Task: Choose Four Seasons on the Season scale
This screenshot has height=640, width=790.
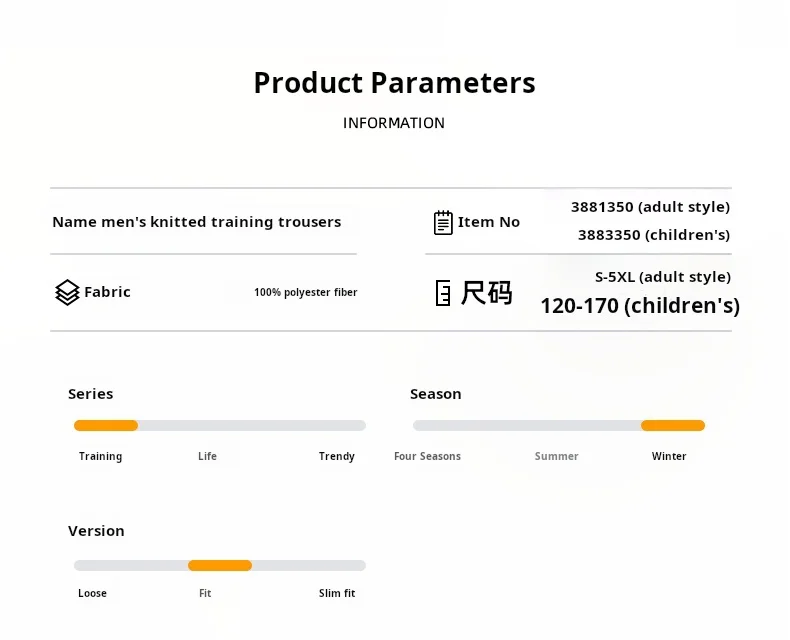Action: coord(427,456)
